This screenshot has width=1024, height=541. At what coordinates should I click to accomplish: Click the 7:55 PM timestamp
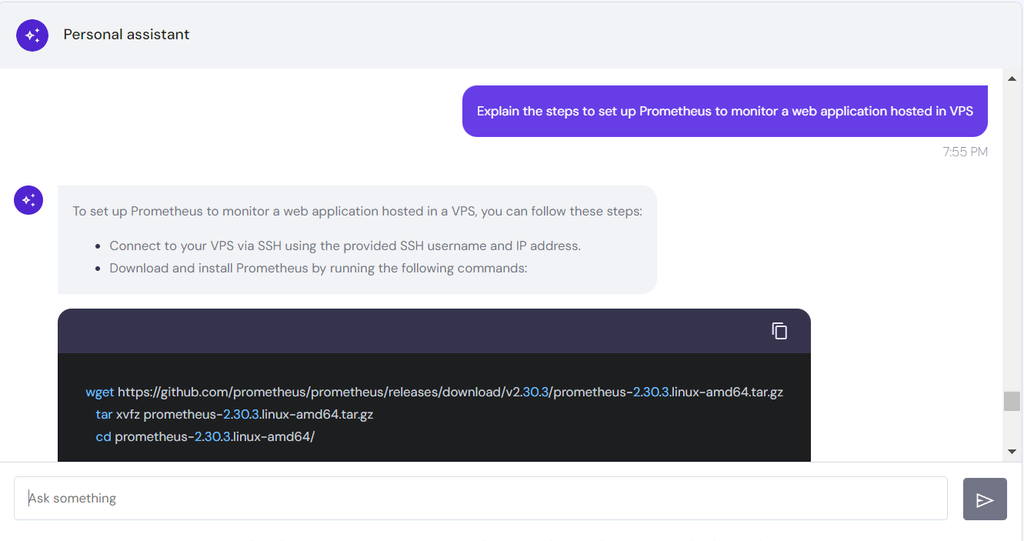click(965, 152)
